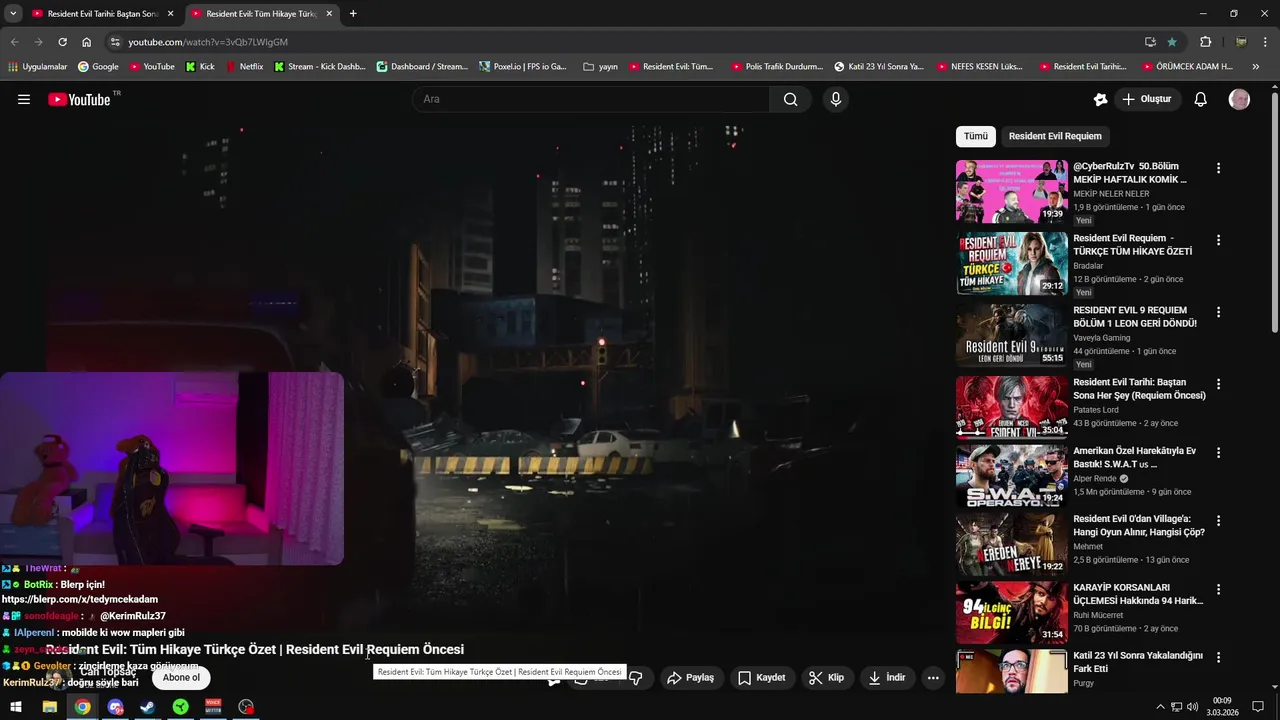Open Amerikan Özel Harekat S.W.A.T thumbnail

click(1011, 476)
